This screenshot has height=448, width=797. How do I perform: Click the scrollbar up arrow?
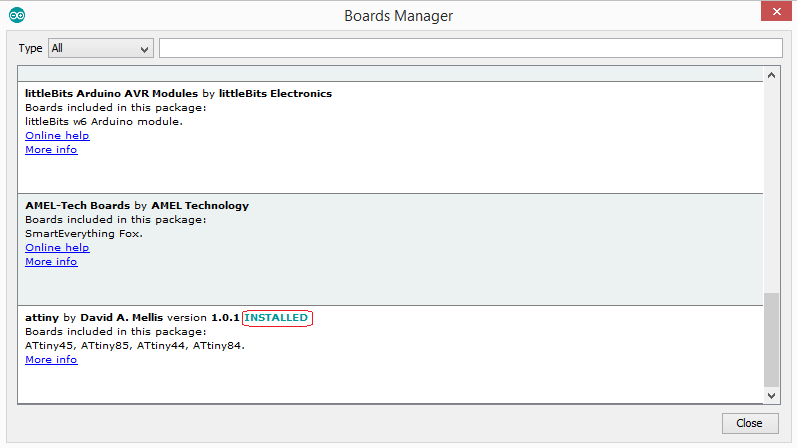[x=771, y=75]
